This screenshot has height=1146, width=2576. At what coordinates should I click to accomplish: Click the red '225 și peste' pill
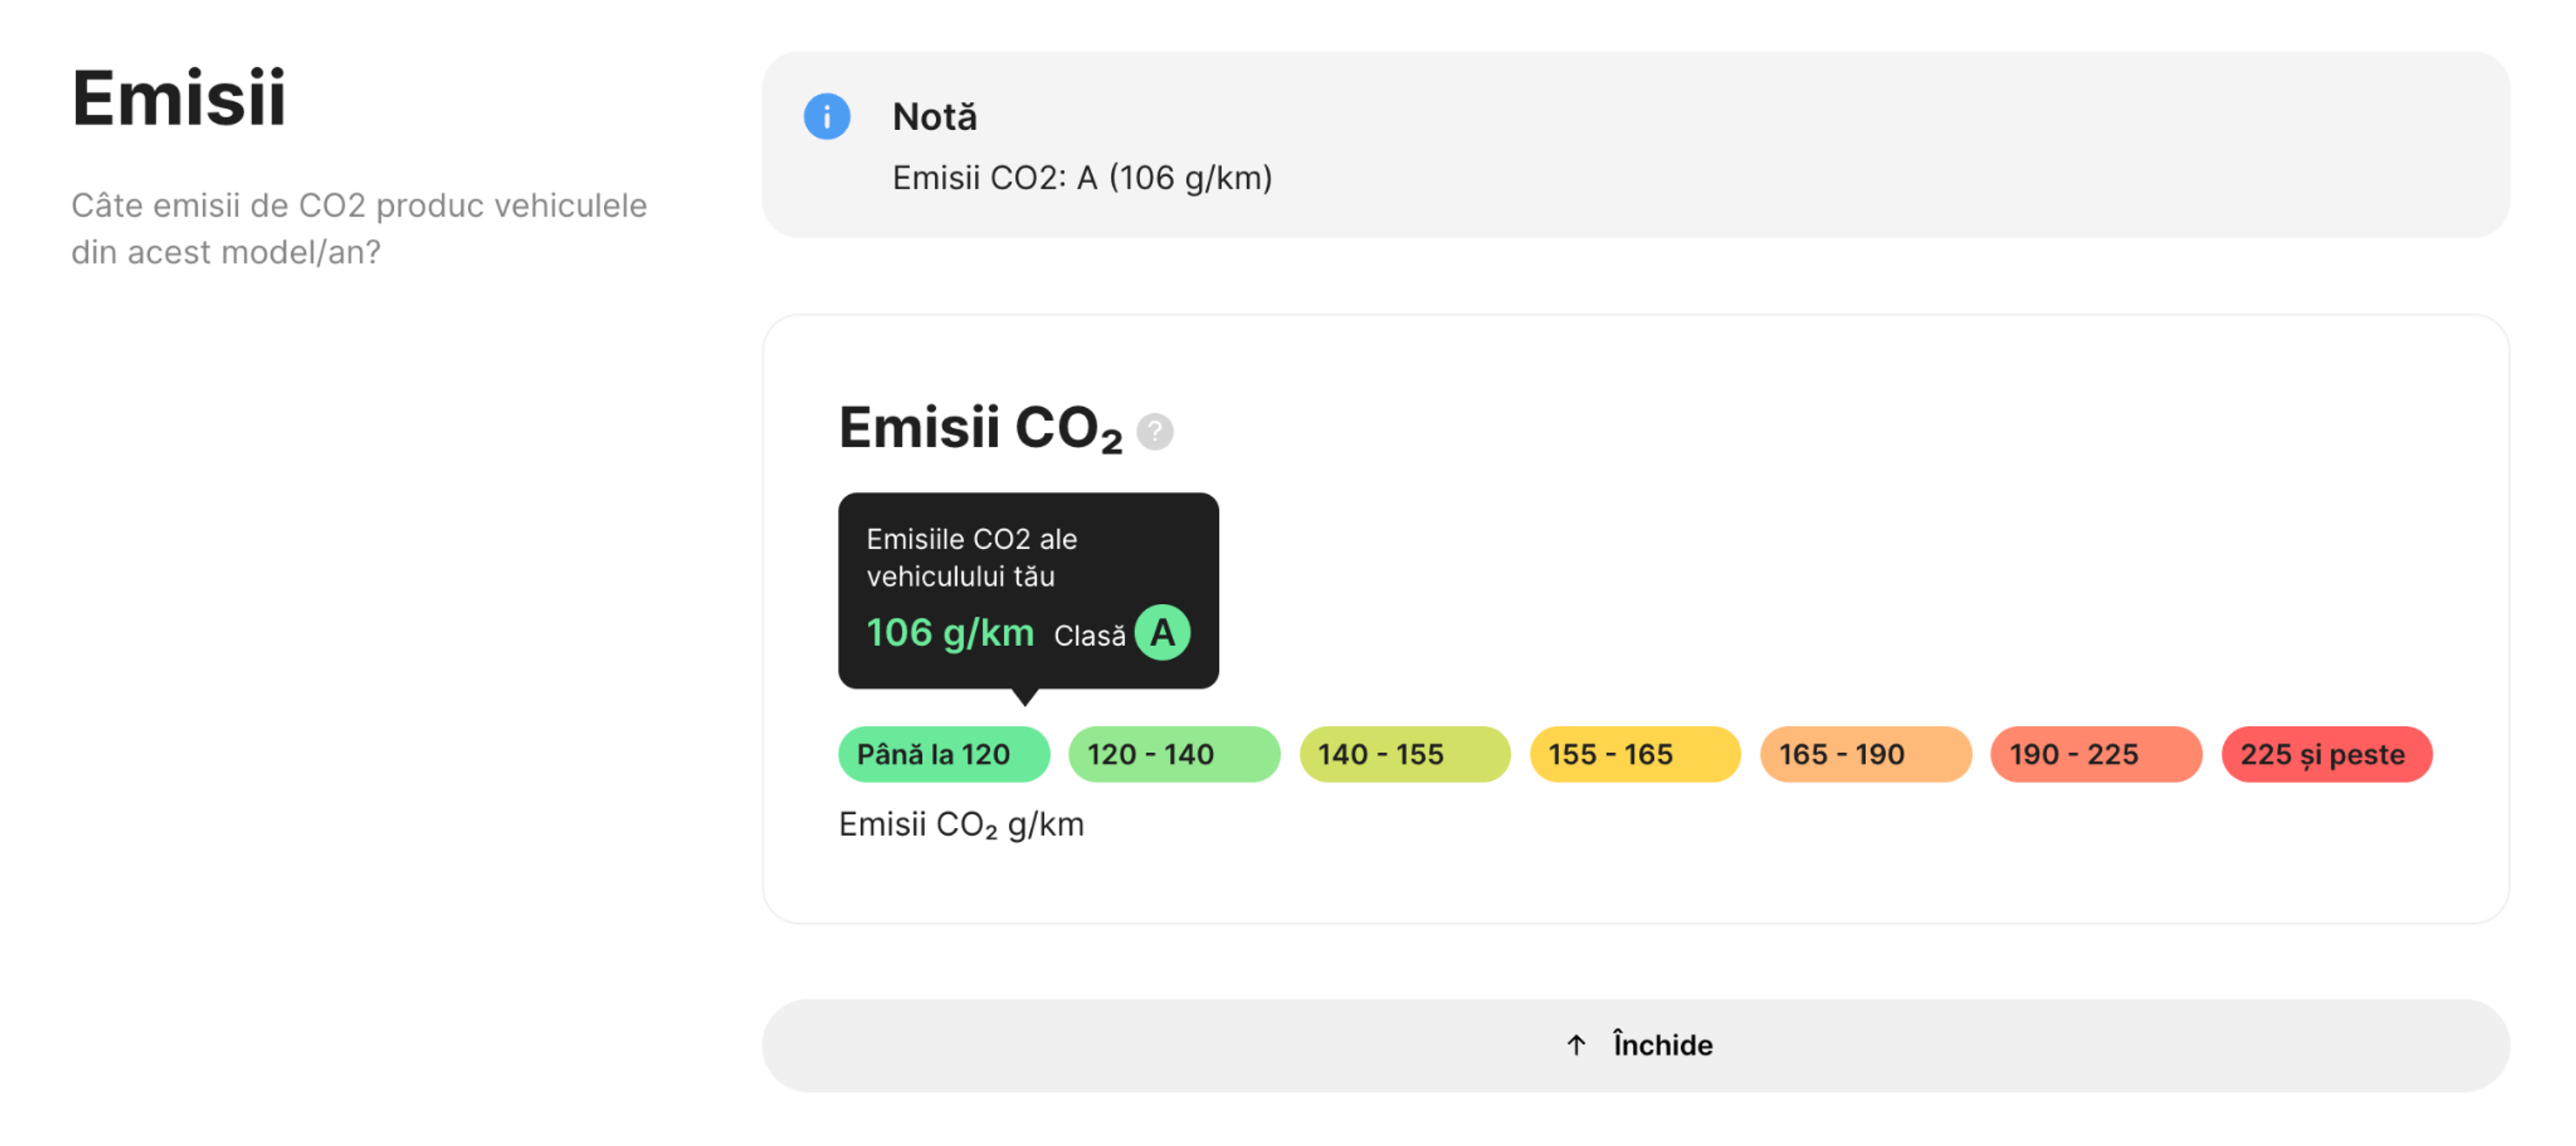[2326, 754]
